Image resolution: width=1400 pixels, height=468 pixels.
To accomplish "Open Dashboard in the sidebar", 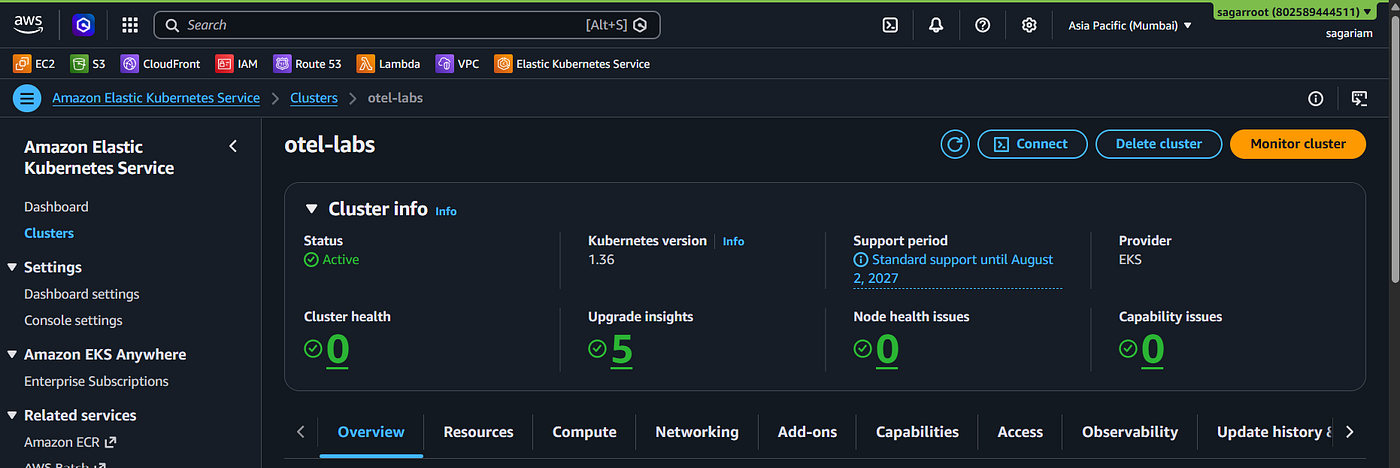I will pyautogui.click(x=56, y=207).
